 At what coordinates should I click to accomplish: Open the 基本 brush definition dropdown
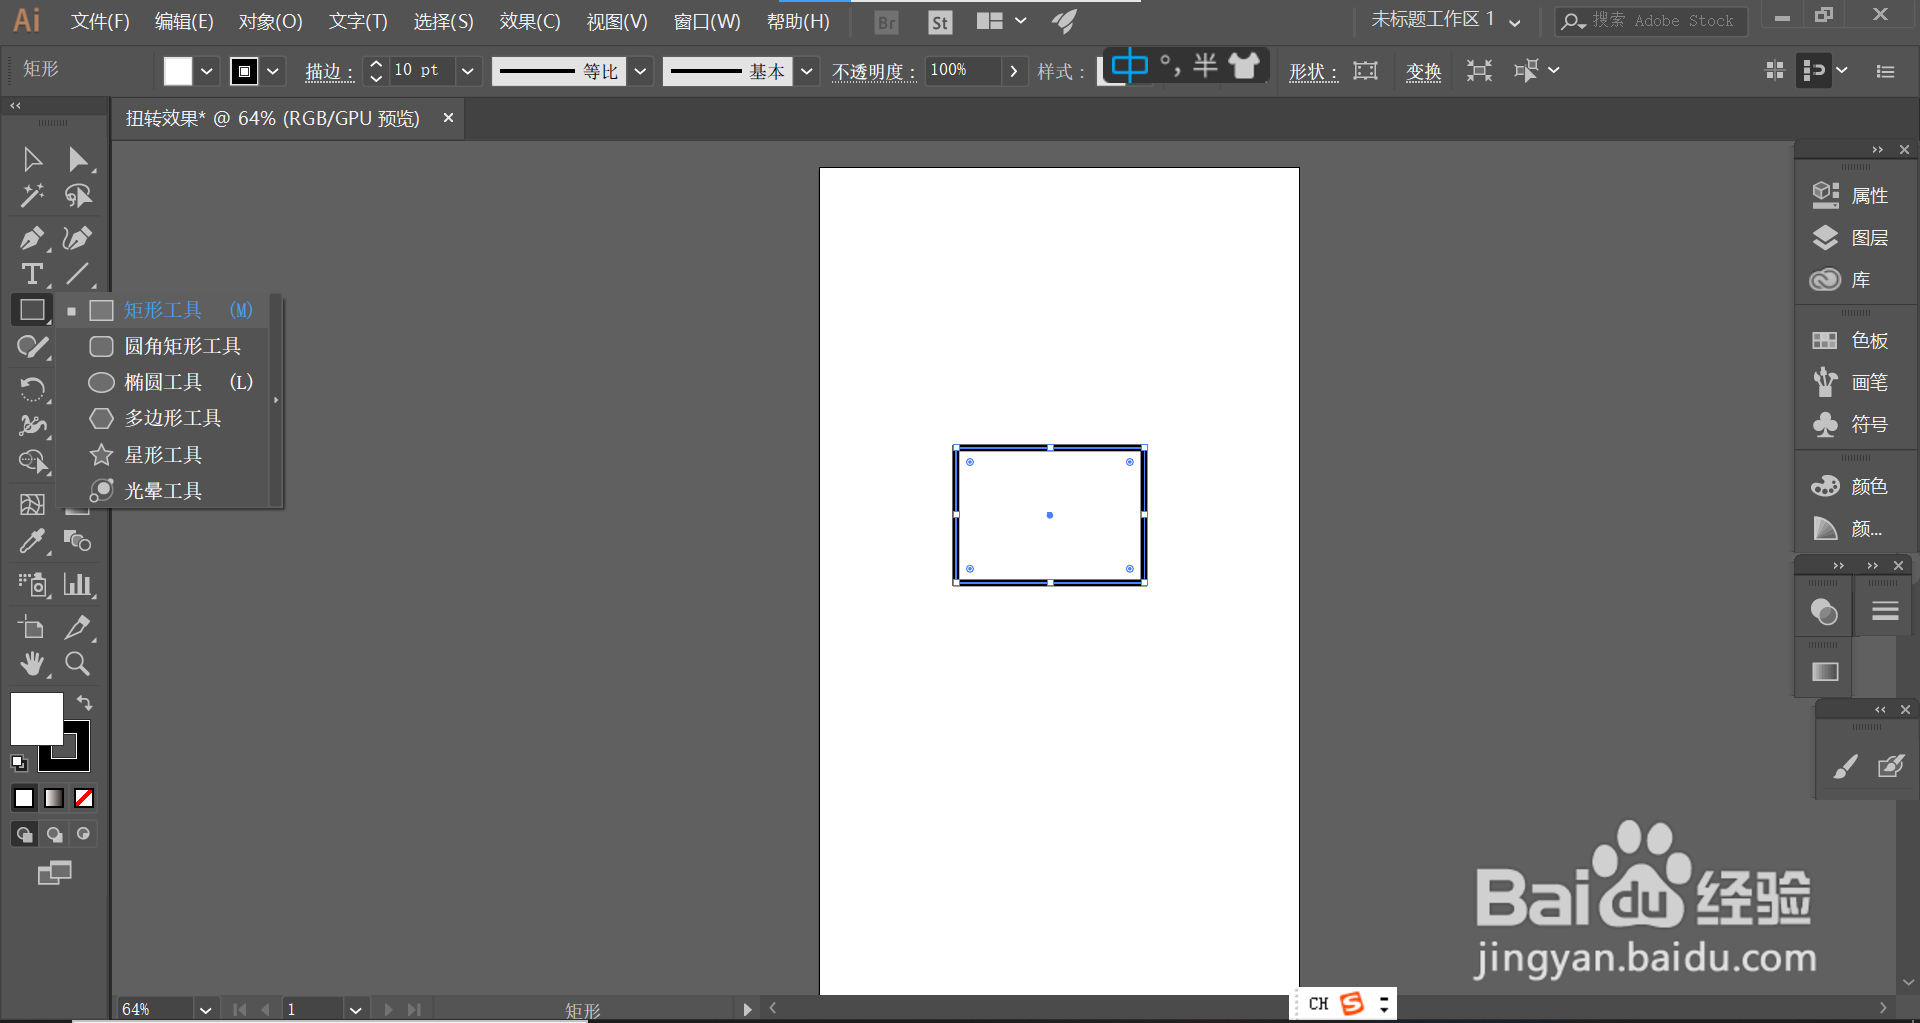(807, 71)
